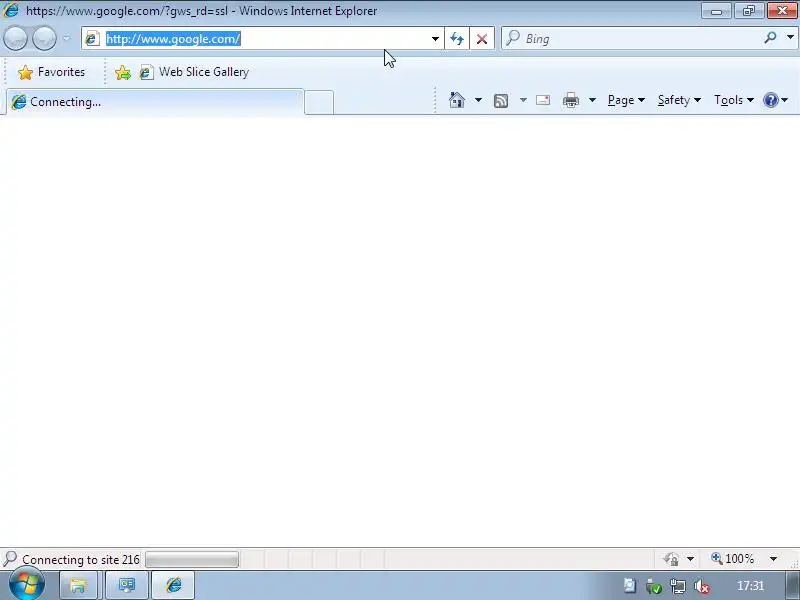The height and width of the screenshot is (600, 800).
Task: Click the Back navigation button
Action: 15,39
